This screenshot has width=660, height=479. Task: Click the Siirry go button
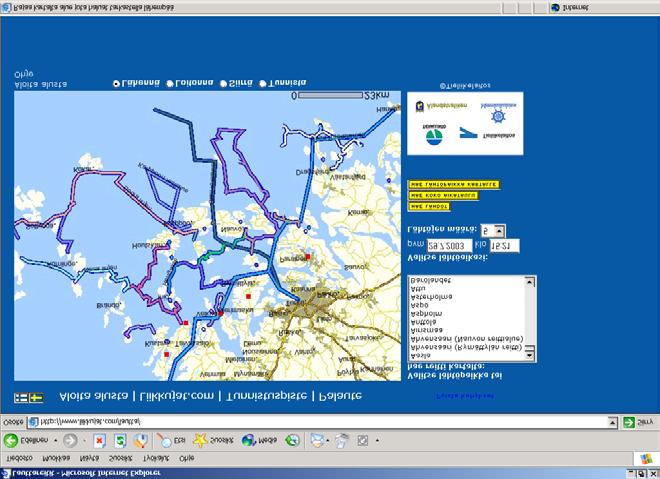(x=638, y=422)
